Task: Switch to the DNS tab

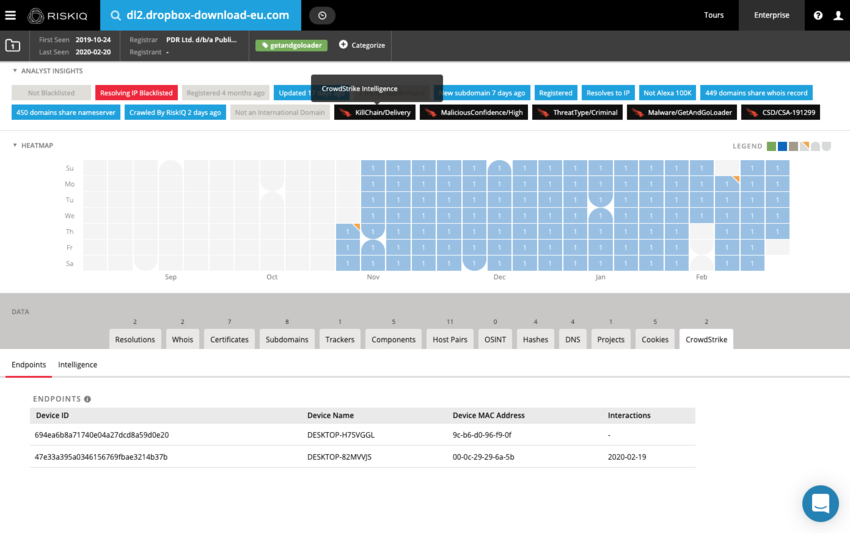Action: point(572,339)
